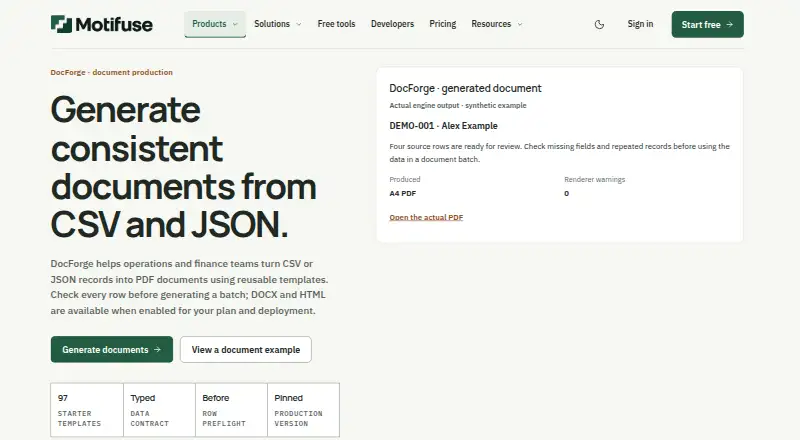This screenshot has height=440, width=800.
Task: Click the arrow icon in Generate documents
Action: coord(157,350)
